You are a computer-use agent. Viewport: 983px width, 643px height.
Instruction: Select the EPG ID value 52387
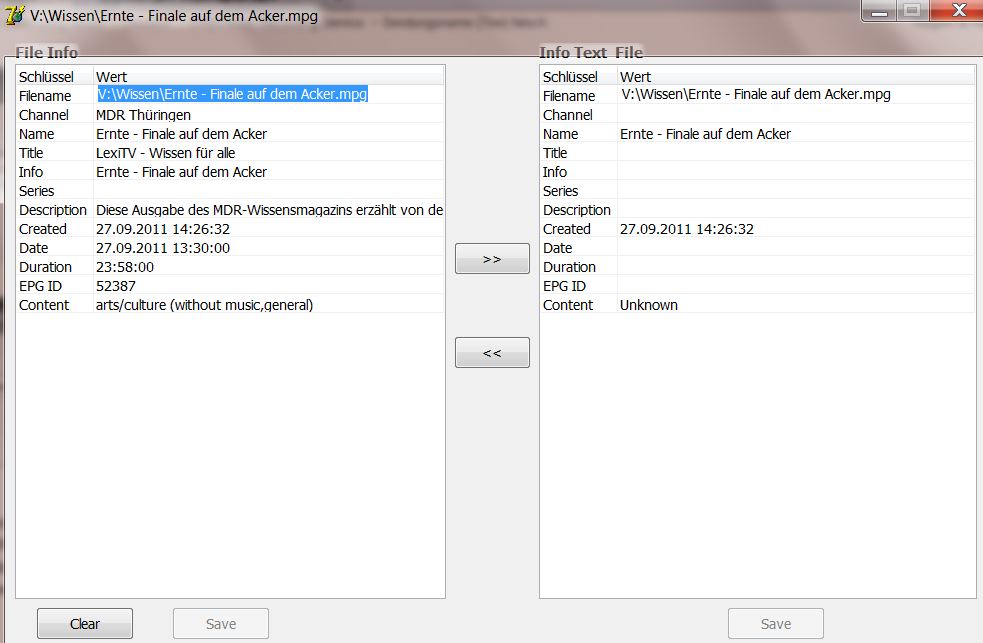pyautogui.click(x=115, y=286)
